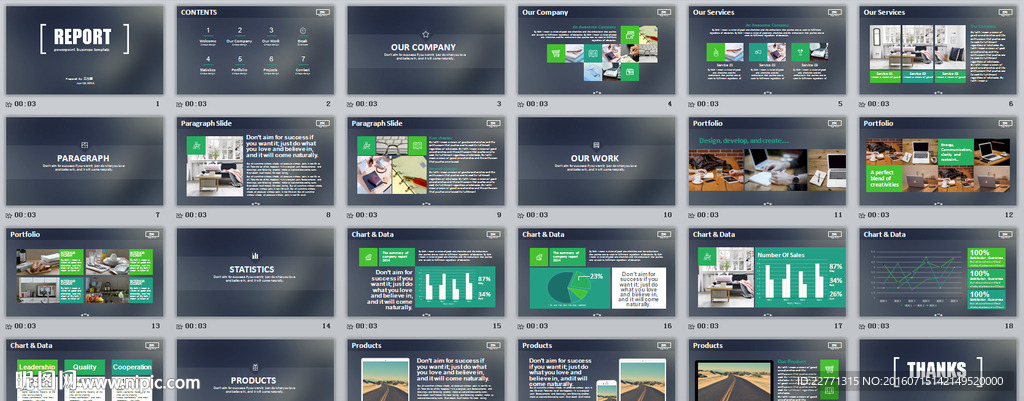Click the transition star icon under slide 16
Viewport: 1024px width, 401px height.
pos(520,326)
